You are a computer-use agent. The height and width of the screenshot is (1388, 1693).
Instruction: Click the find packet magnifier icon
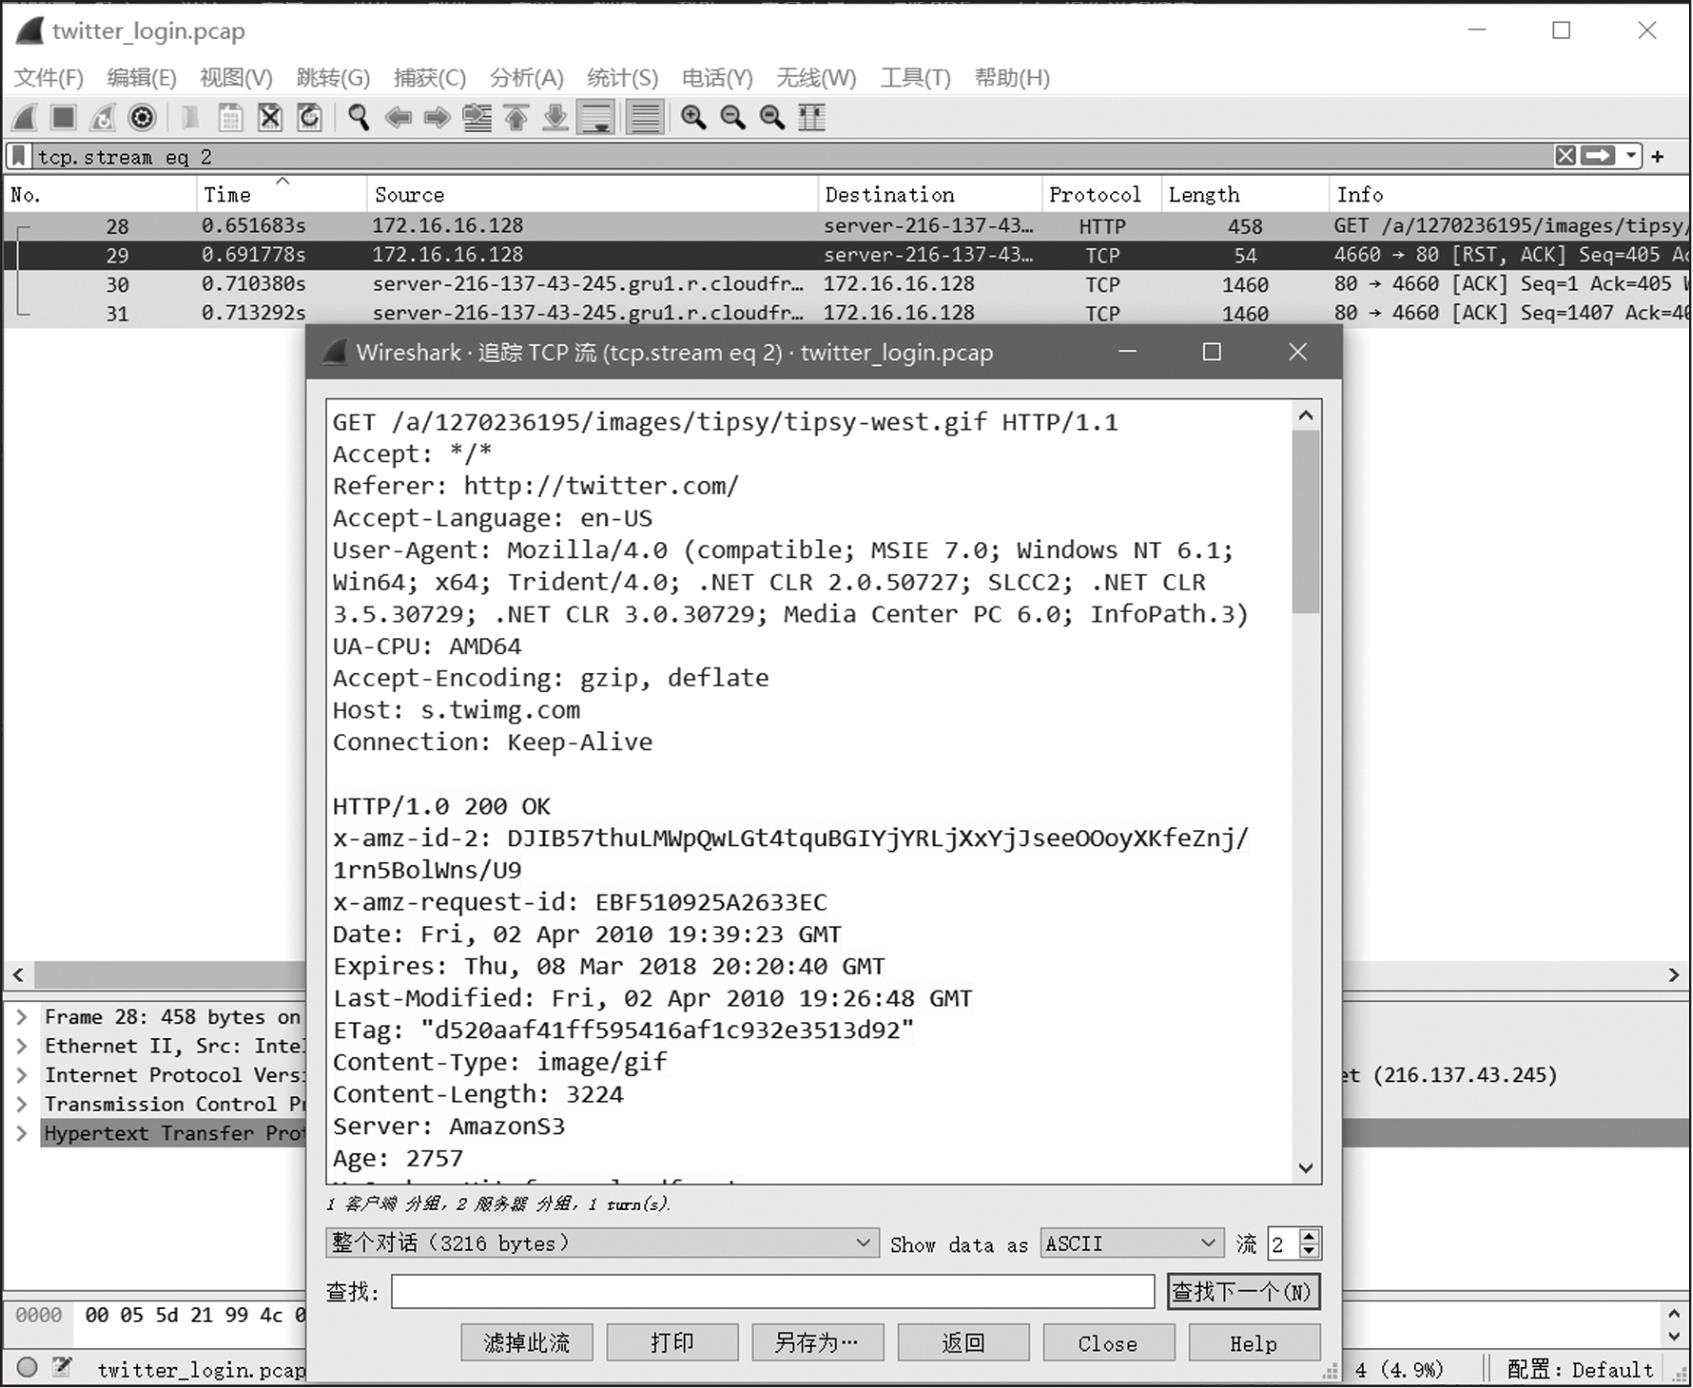click(x=358, y=118)
